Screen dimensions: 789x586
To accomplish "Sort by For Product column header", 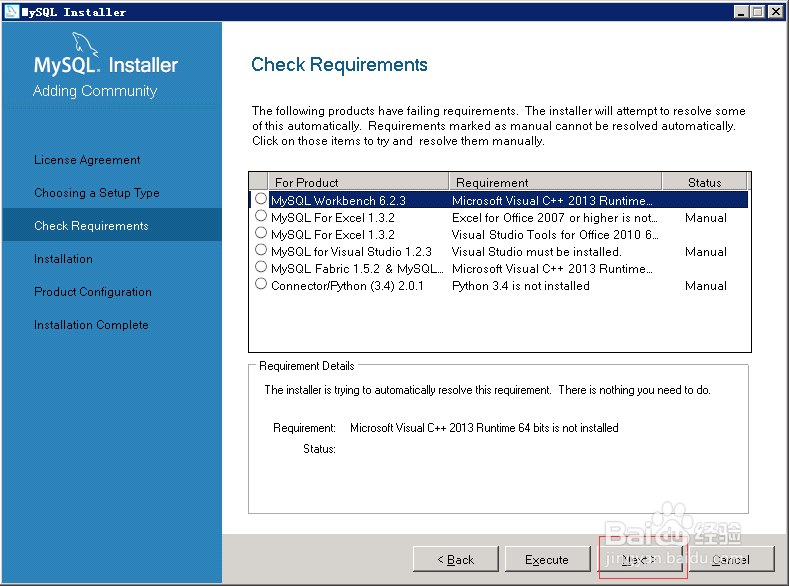I will [358, 182].
